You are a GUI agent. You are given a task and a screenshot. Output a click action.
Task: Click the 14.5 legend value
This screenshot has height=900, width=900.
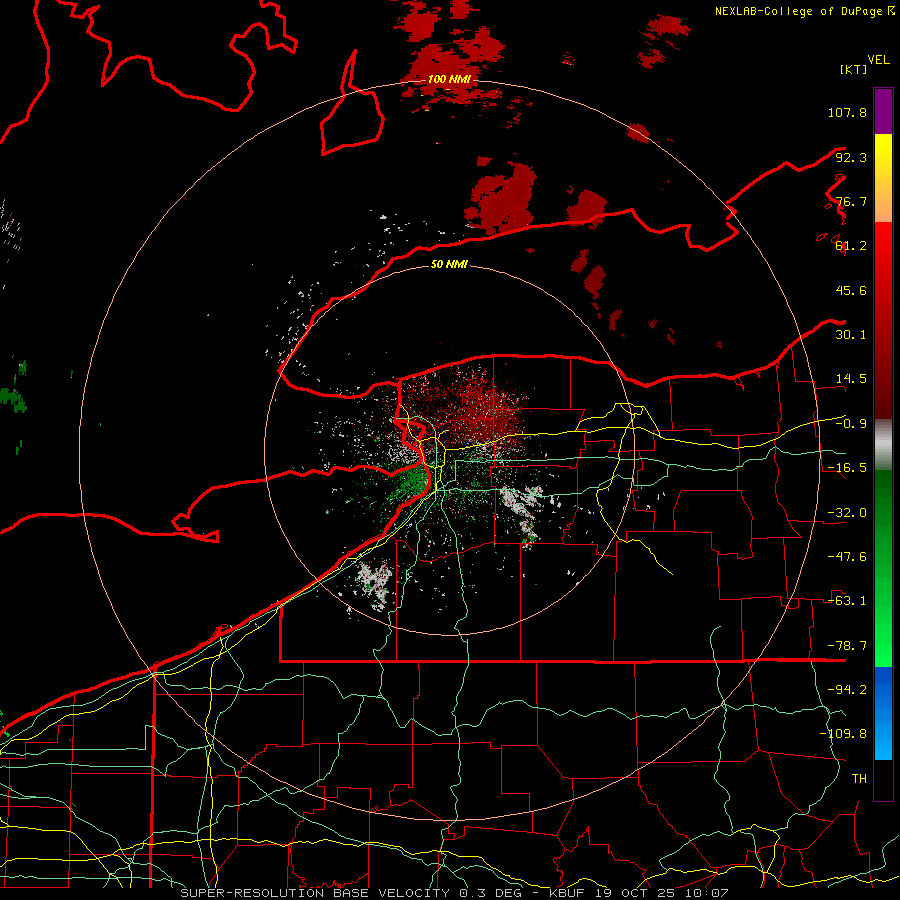851,379
